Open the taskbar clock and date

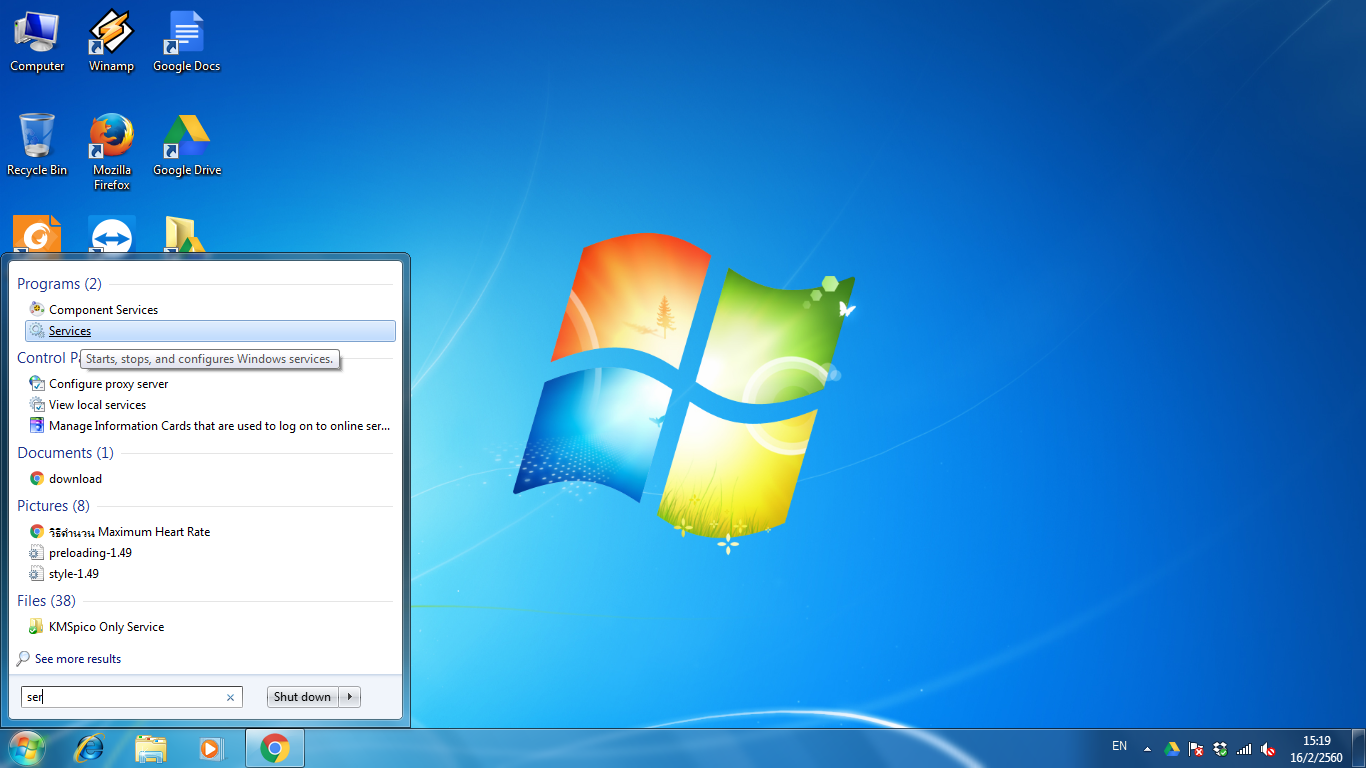[x=1316, y=749]
